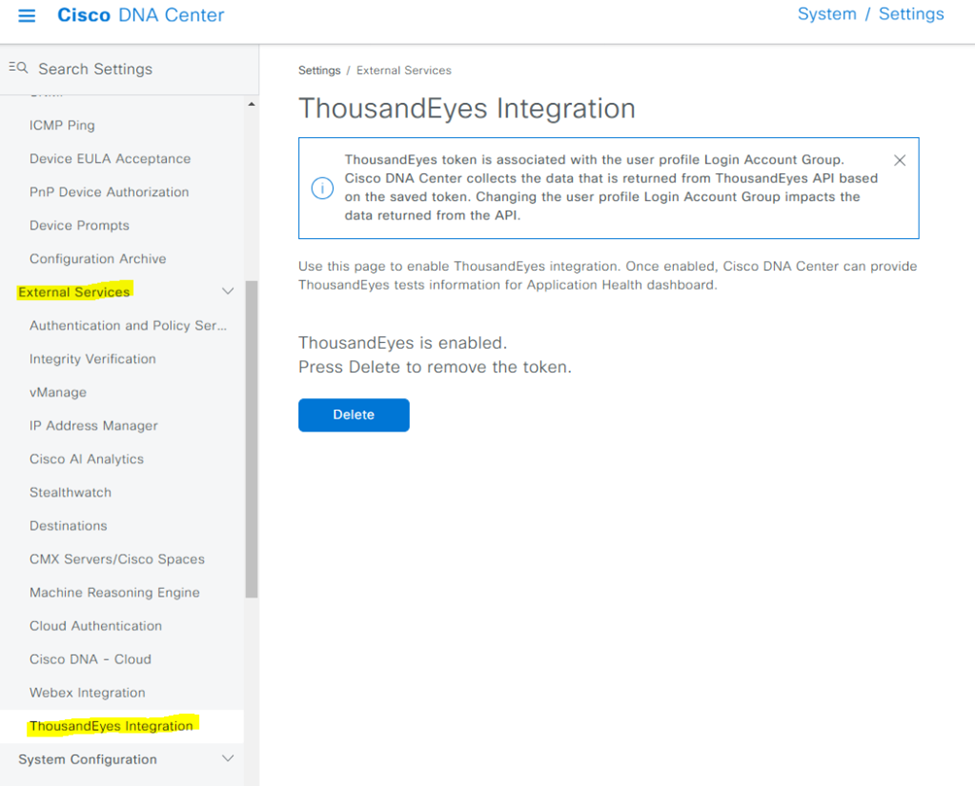
Task: Click the Settings breadcrumb link
Action: click(x=319, y=70)
